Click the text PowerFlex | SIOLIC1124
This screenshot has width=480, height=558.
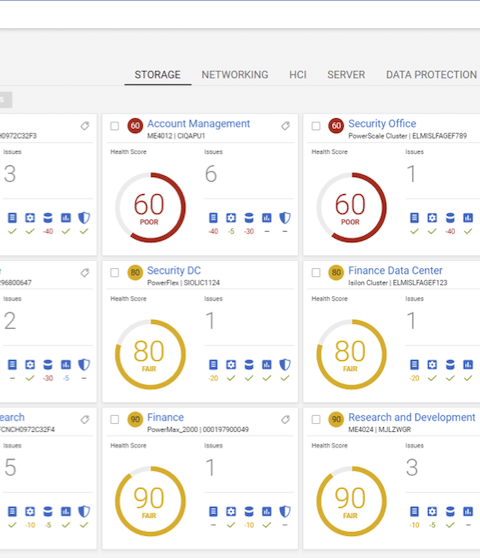pyautogui.click(x=183, y=283)
